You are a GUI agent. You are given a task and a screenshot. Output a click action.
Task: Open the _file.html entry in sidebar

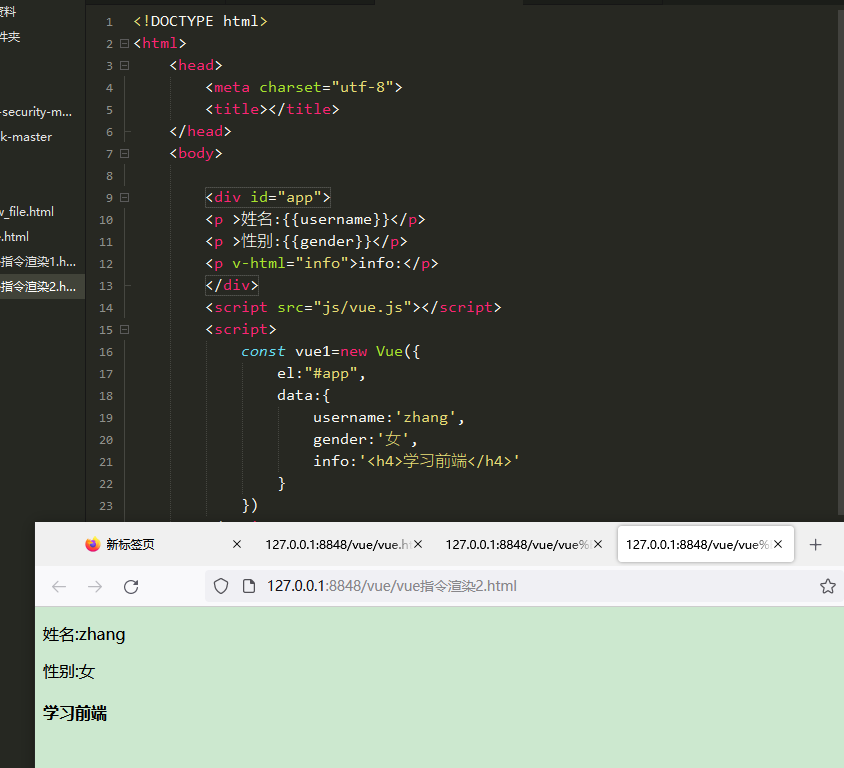point(27,212)
